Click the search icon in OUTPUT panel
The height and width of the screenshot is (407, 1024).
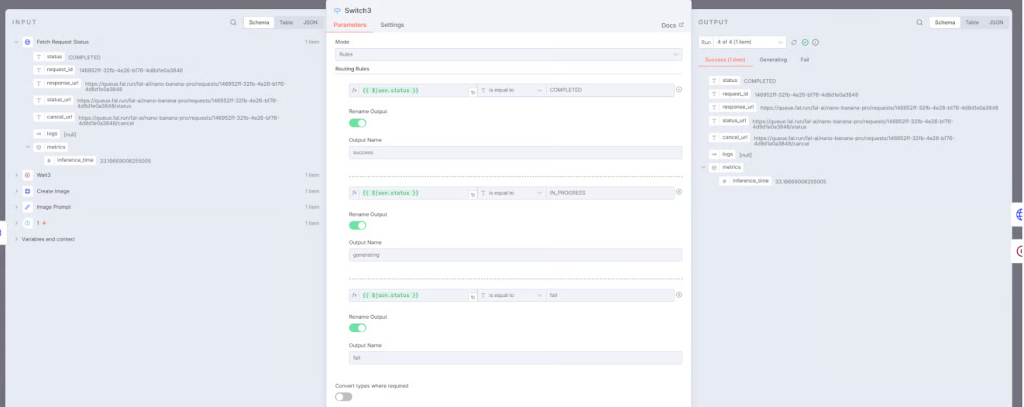919,22
